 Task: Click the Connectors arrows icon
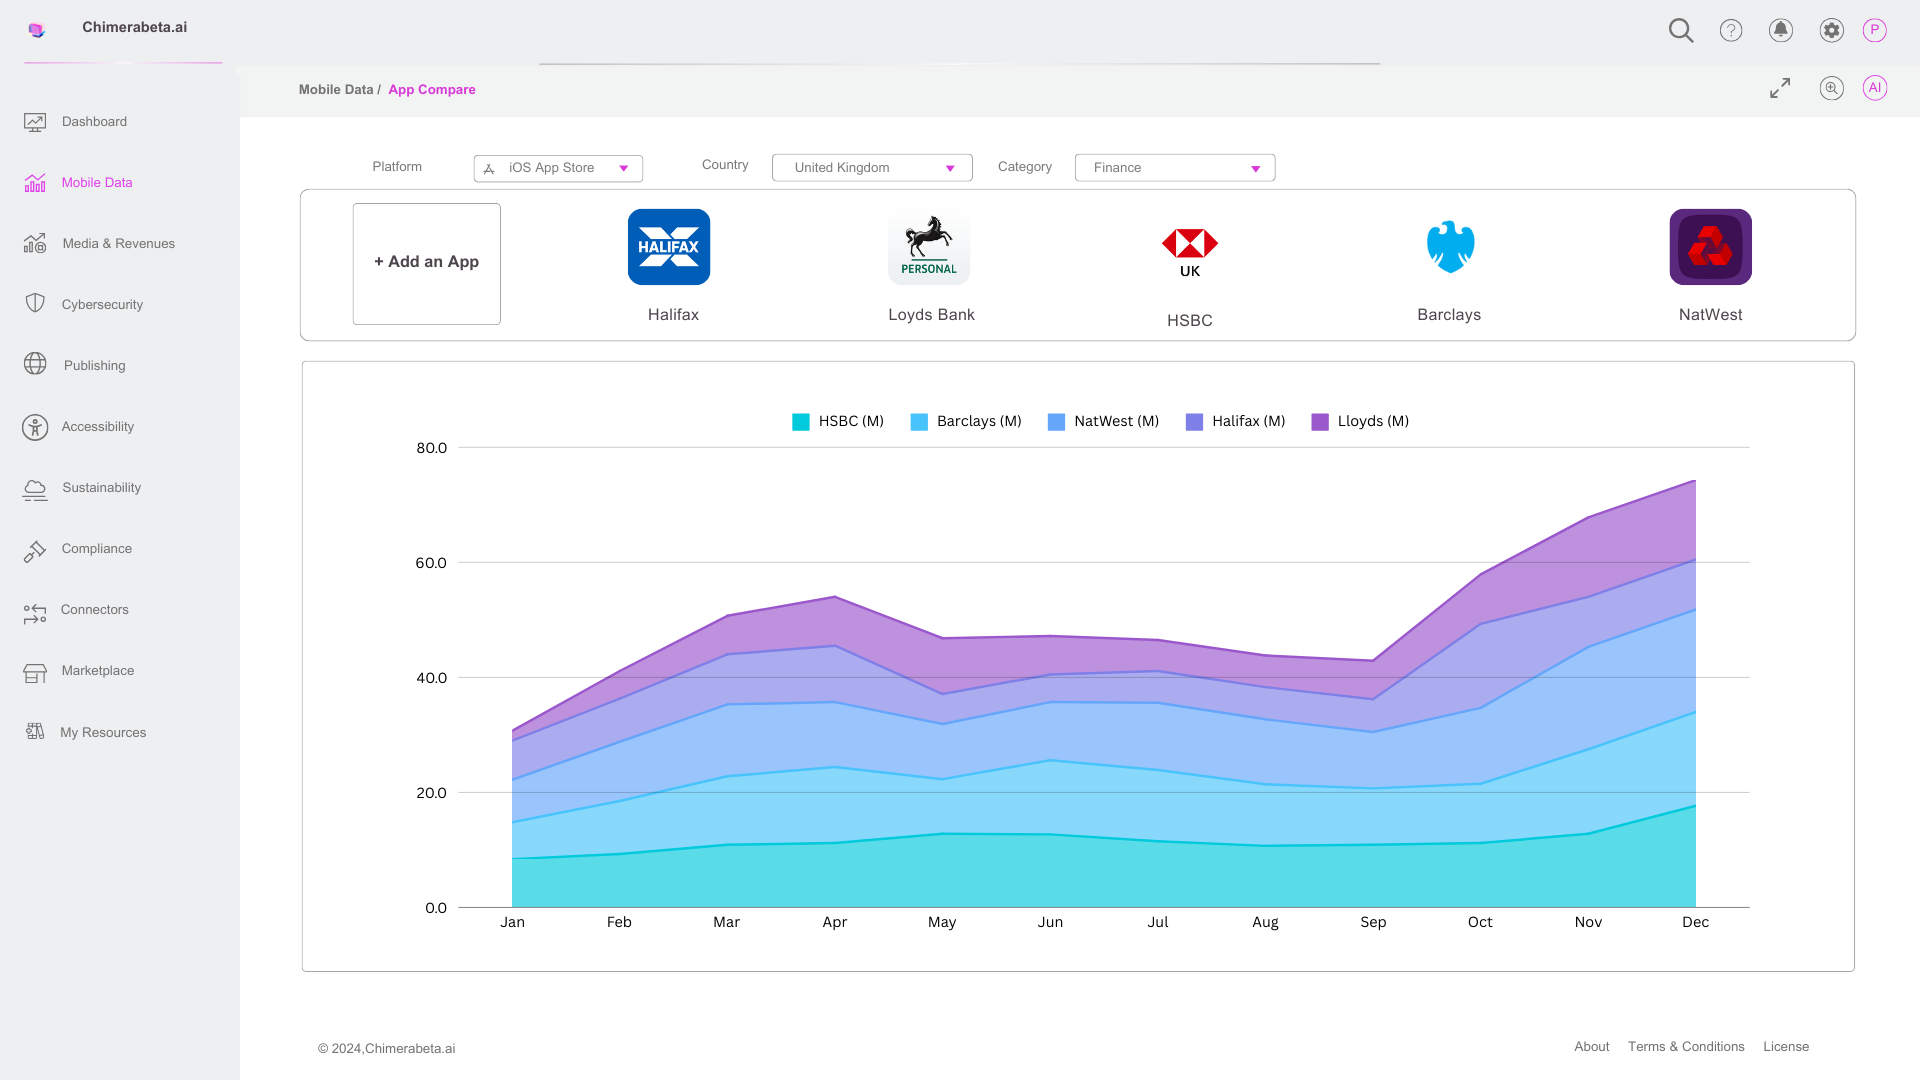pos(35,612)
